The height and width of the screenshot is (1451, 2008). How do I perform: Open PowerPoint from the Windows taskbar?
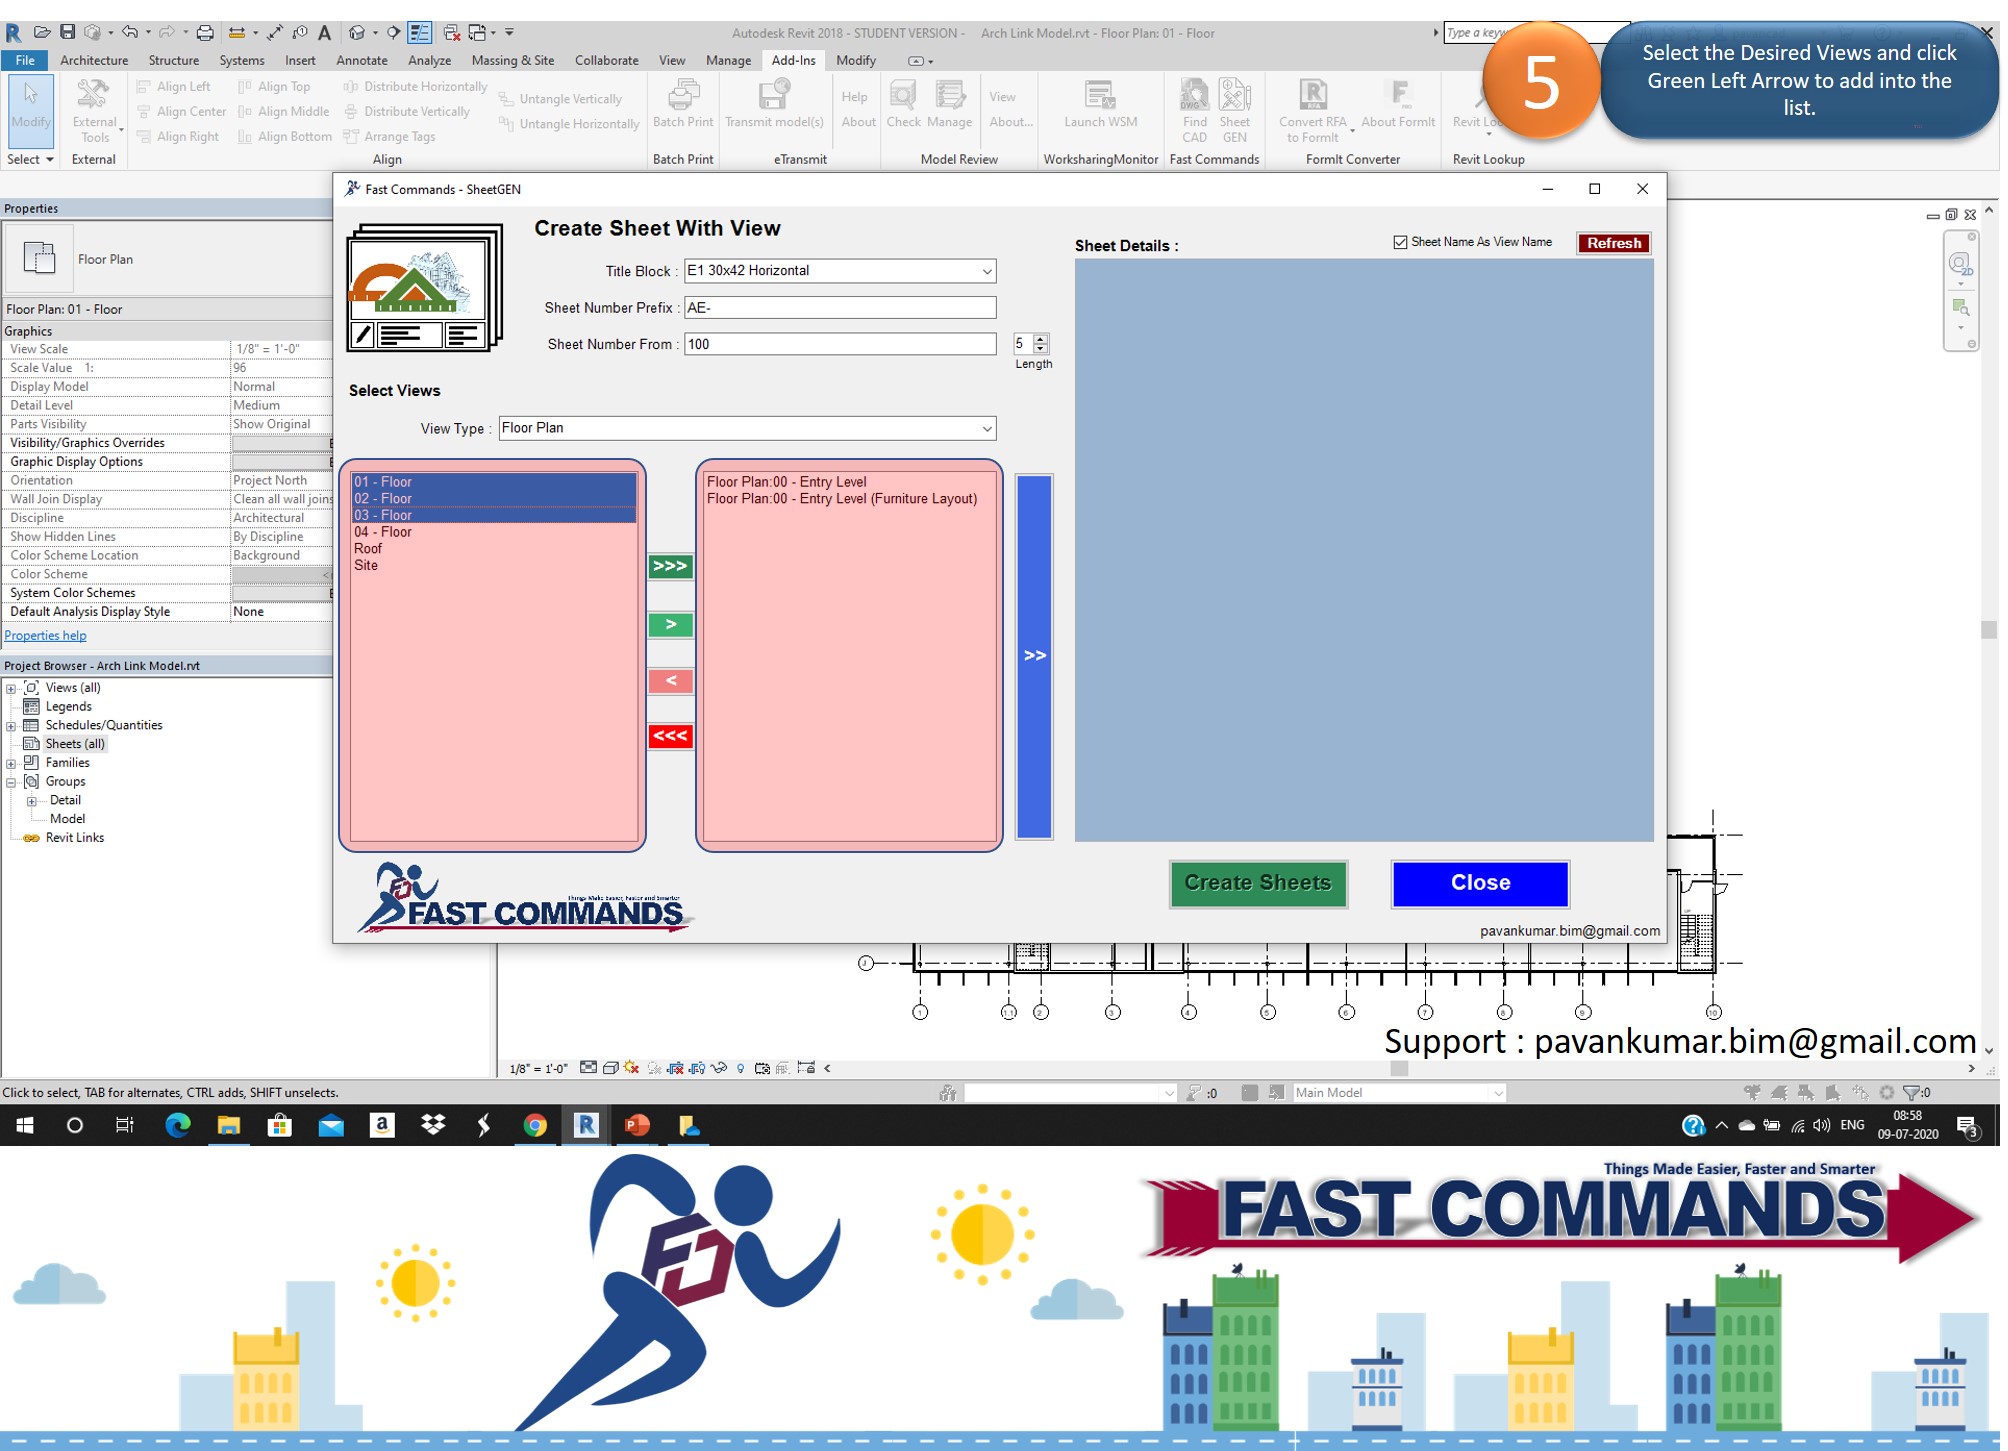click(637, 1125)
